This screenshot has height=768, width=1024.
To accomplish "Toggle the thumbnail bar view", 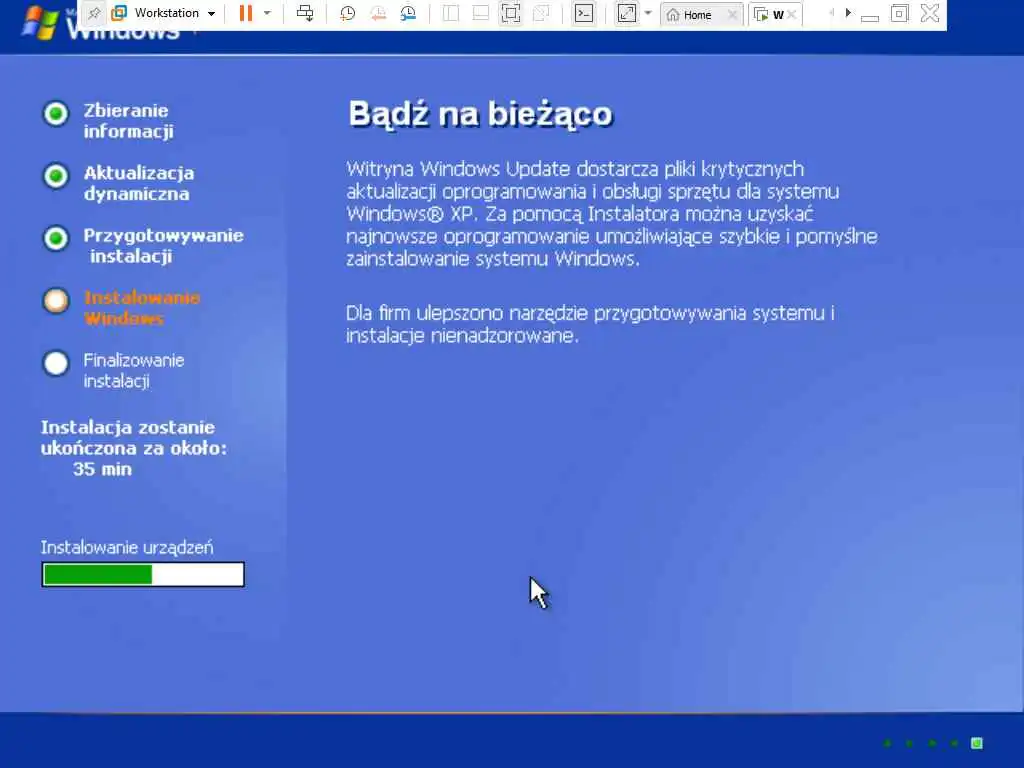I will (x=481, y=13).
